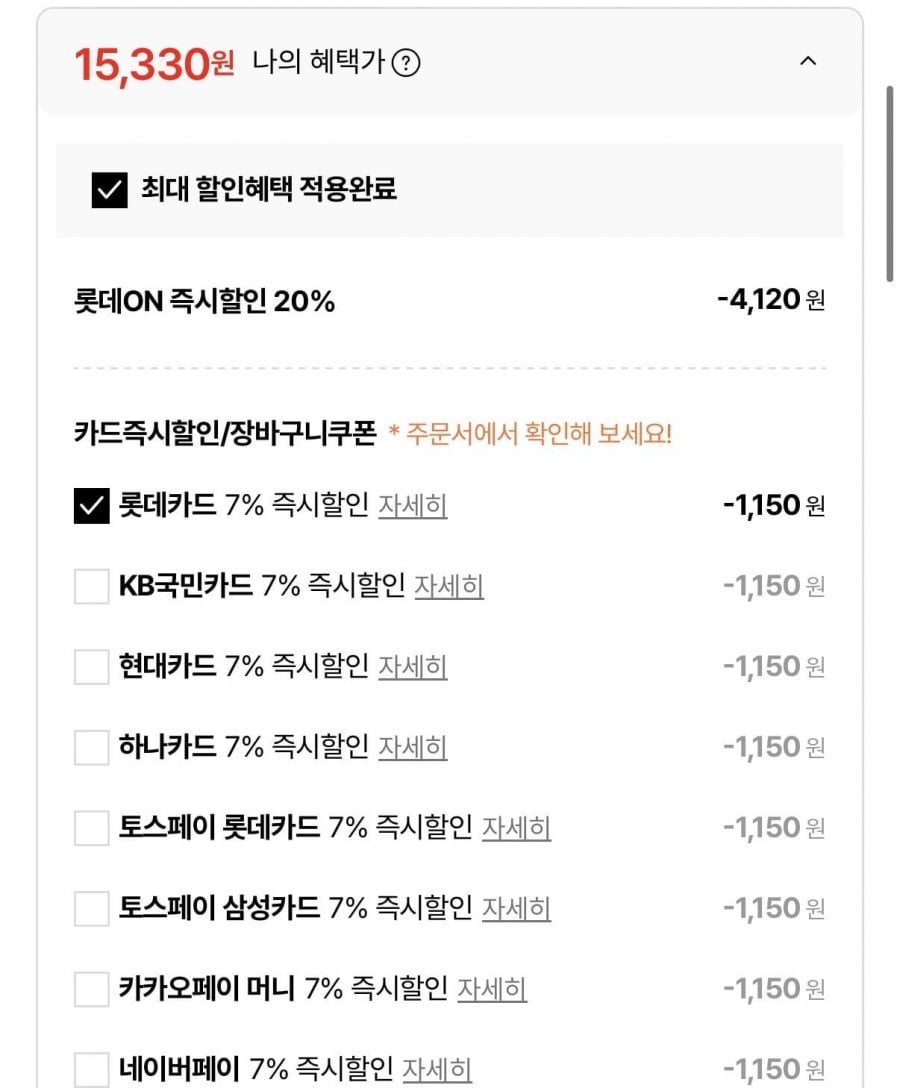
Task: Check 네이버페이 discount option
Action: click(91, 1068)
